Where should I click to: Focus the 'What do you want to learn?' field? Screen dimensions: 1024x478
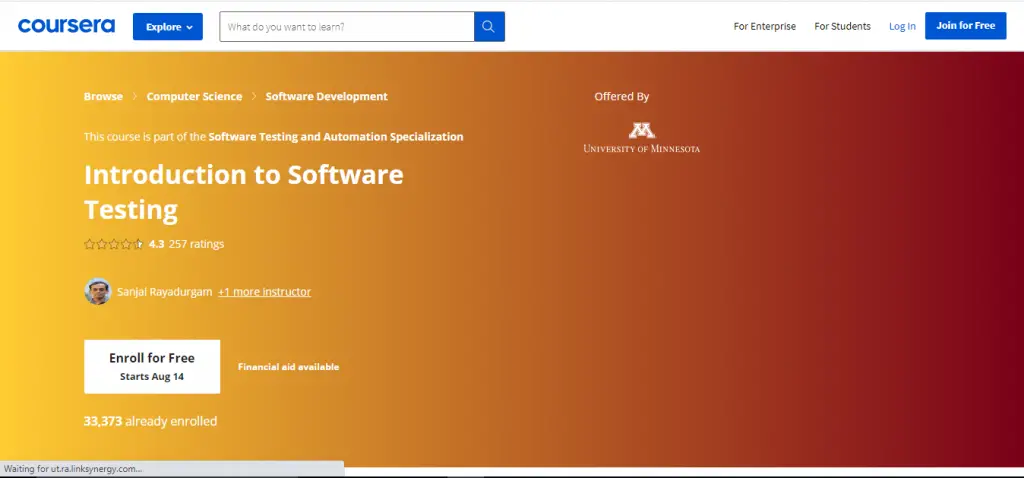[346, 27]
